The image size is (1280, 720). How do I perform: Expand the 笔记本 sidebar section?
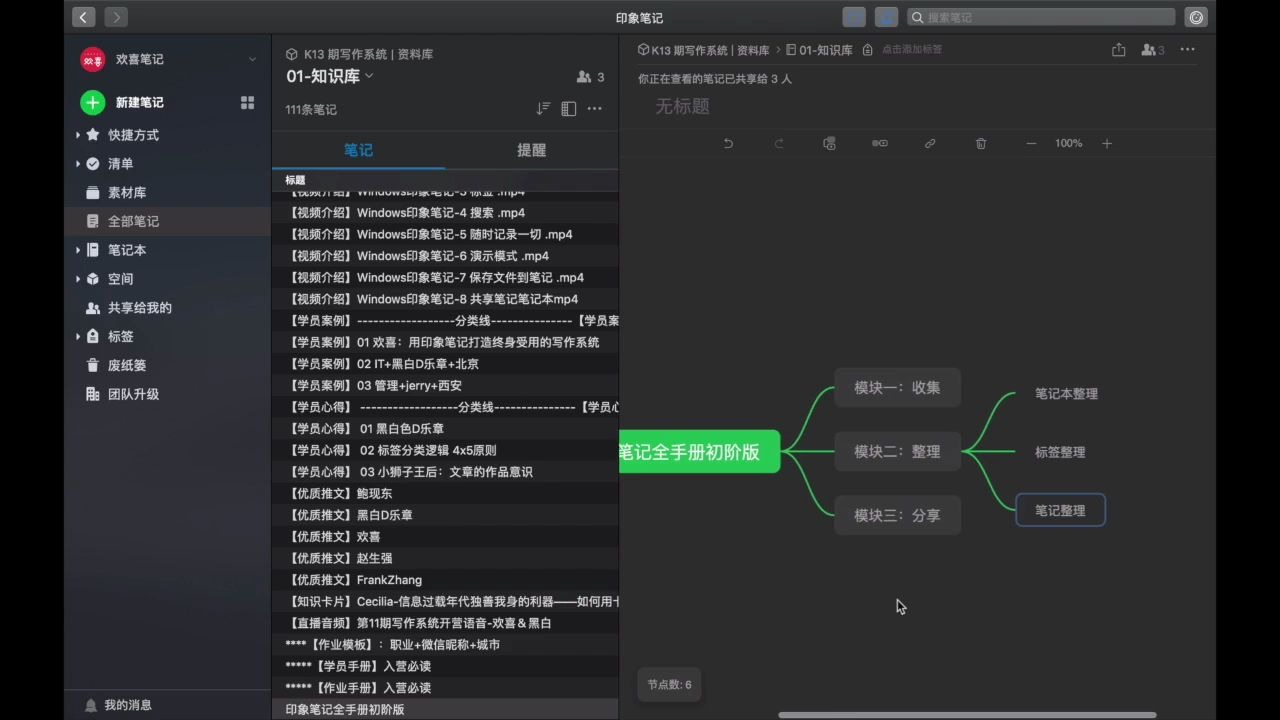(79, 250)
